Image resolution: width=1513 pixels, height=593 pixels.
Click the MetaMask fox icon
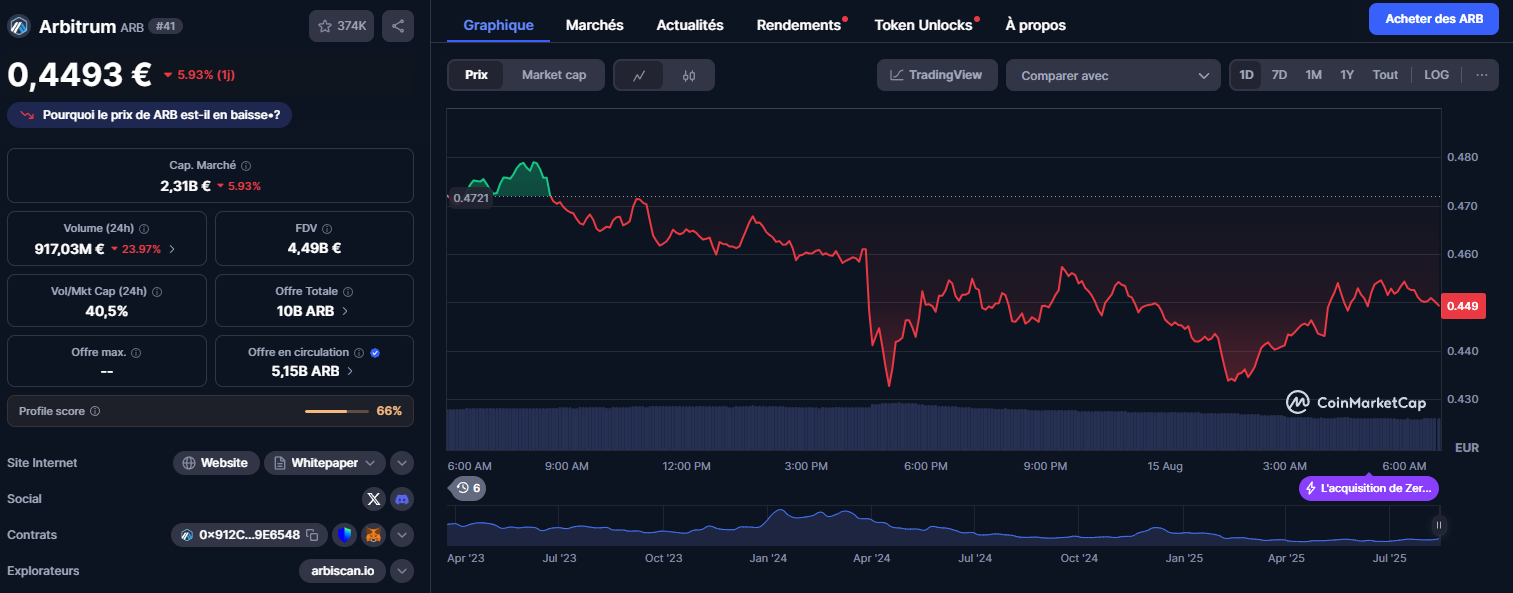373,535
